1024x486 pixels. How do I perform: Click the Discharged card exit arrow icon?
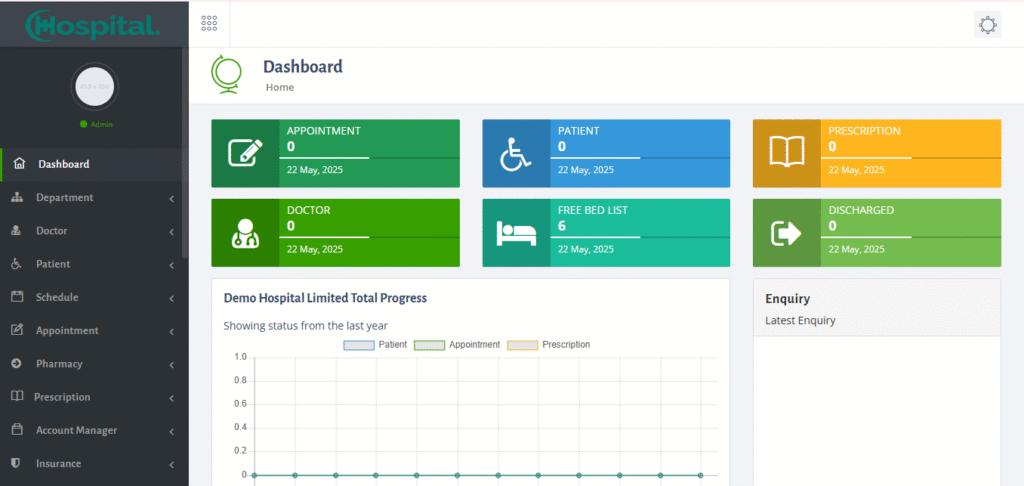click(786, 233)
